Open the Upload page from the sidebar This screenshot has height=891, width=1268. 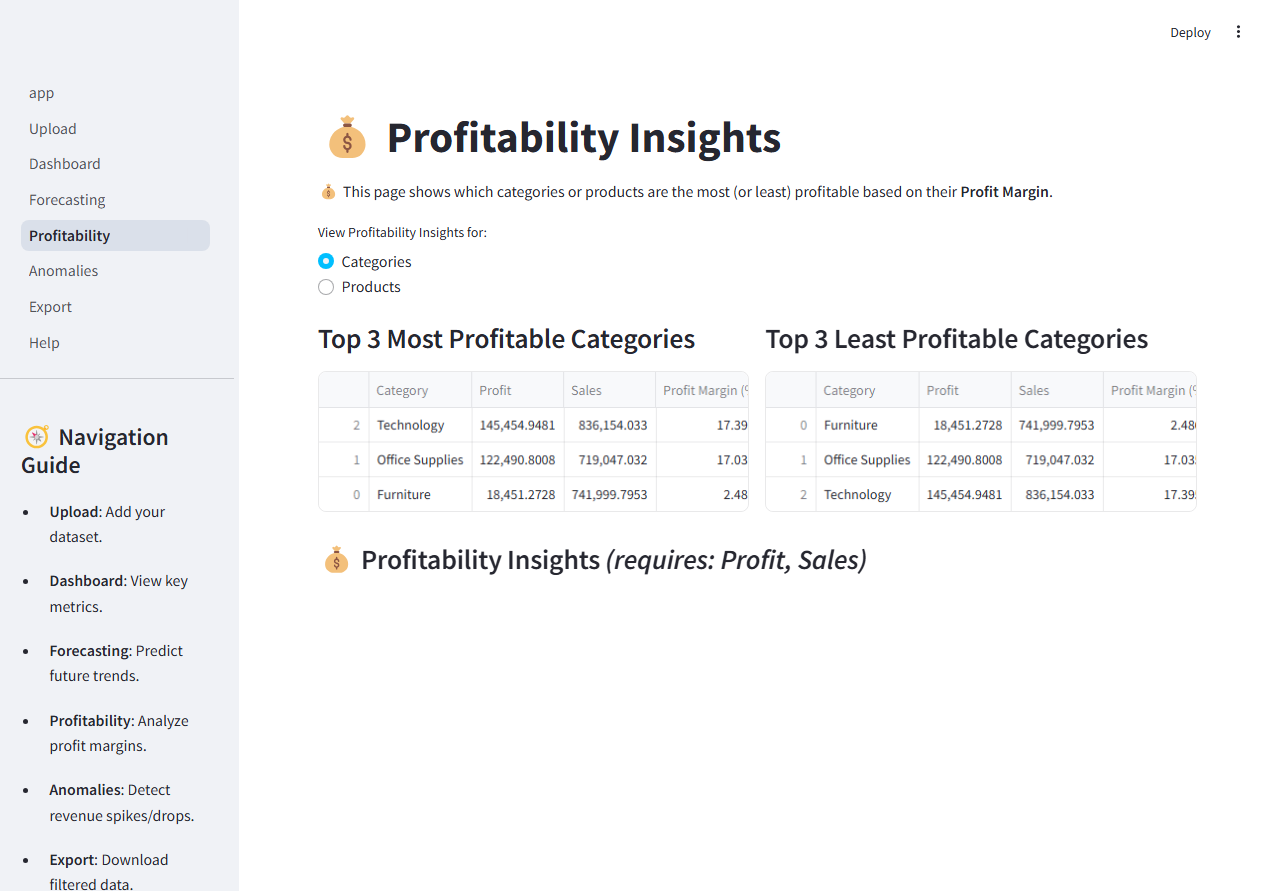[52, 128]
